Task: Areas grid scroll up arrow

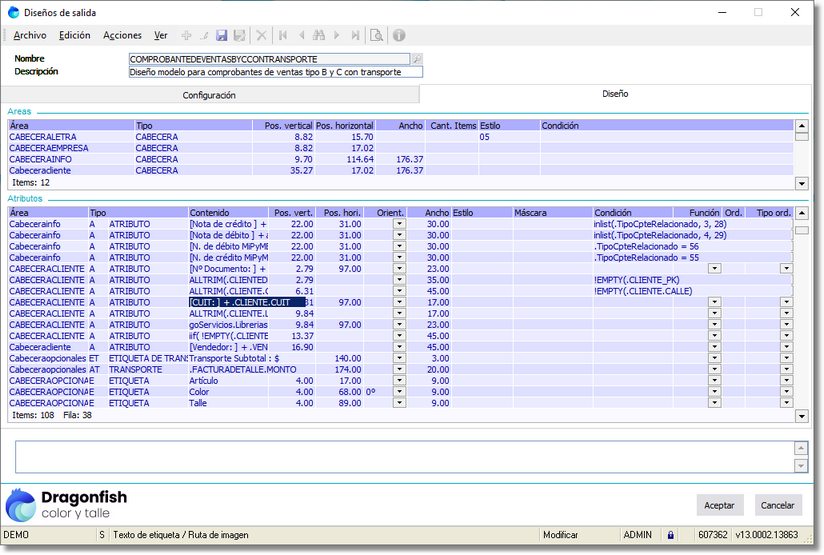Action: pyautogui.click(x=801, y=126)
